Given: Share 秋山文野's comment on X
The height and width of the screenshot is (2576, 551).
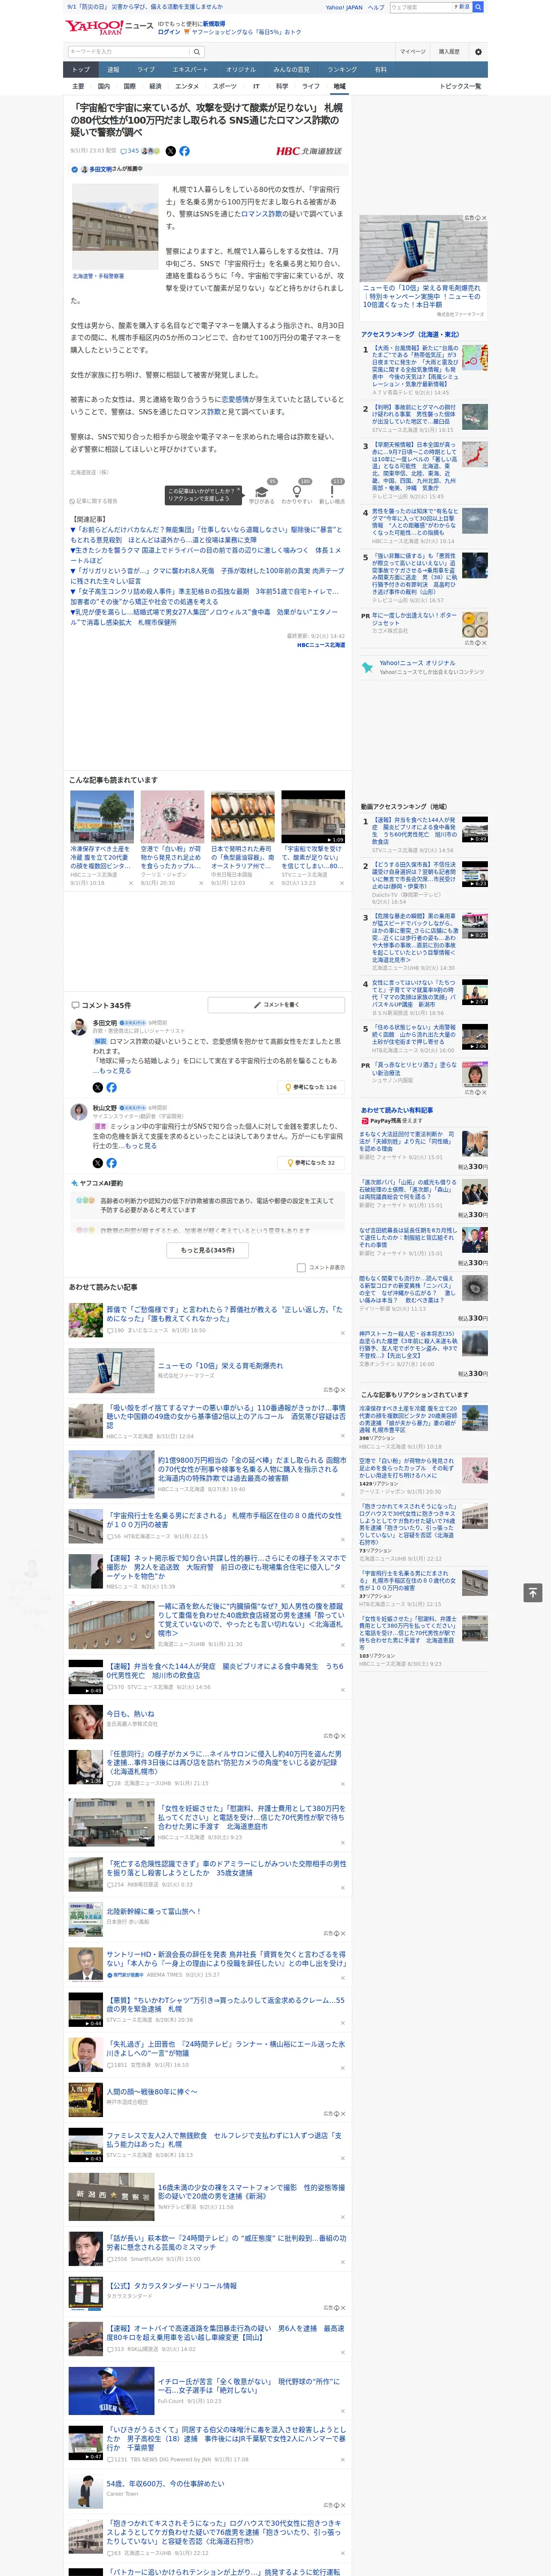Looking at the screenshot, I should click(97, 1163).
